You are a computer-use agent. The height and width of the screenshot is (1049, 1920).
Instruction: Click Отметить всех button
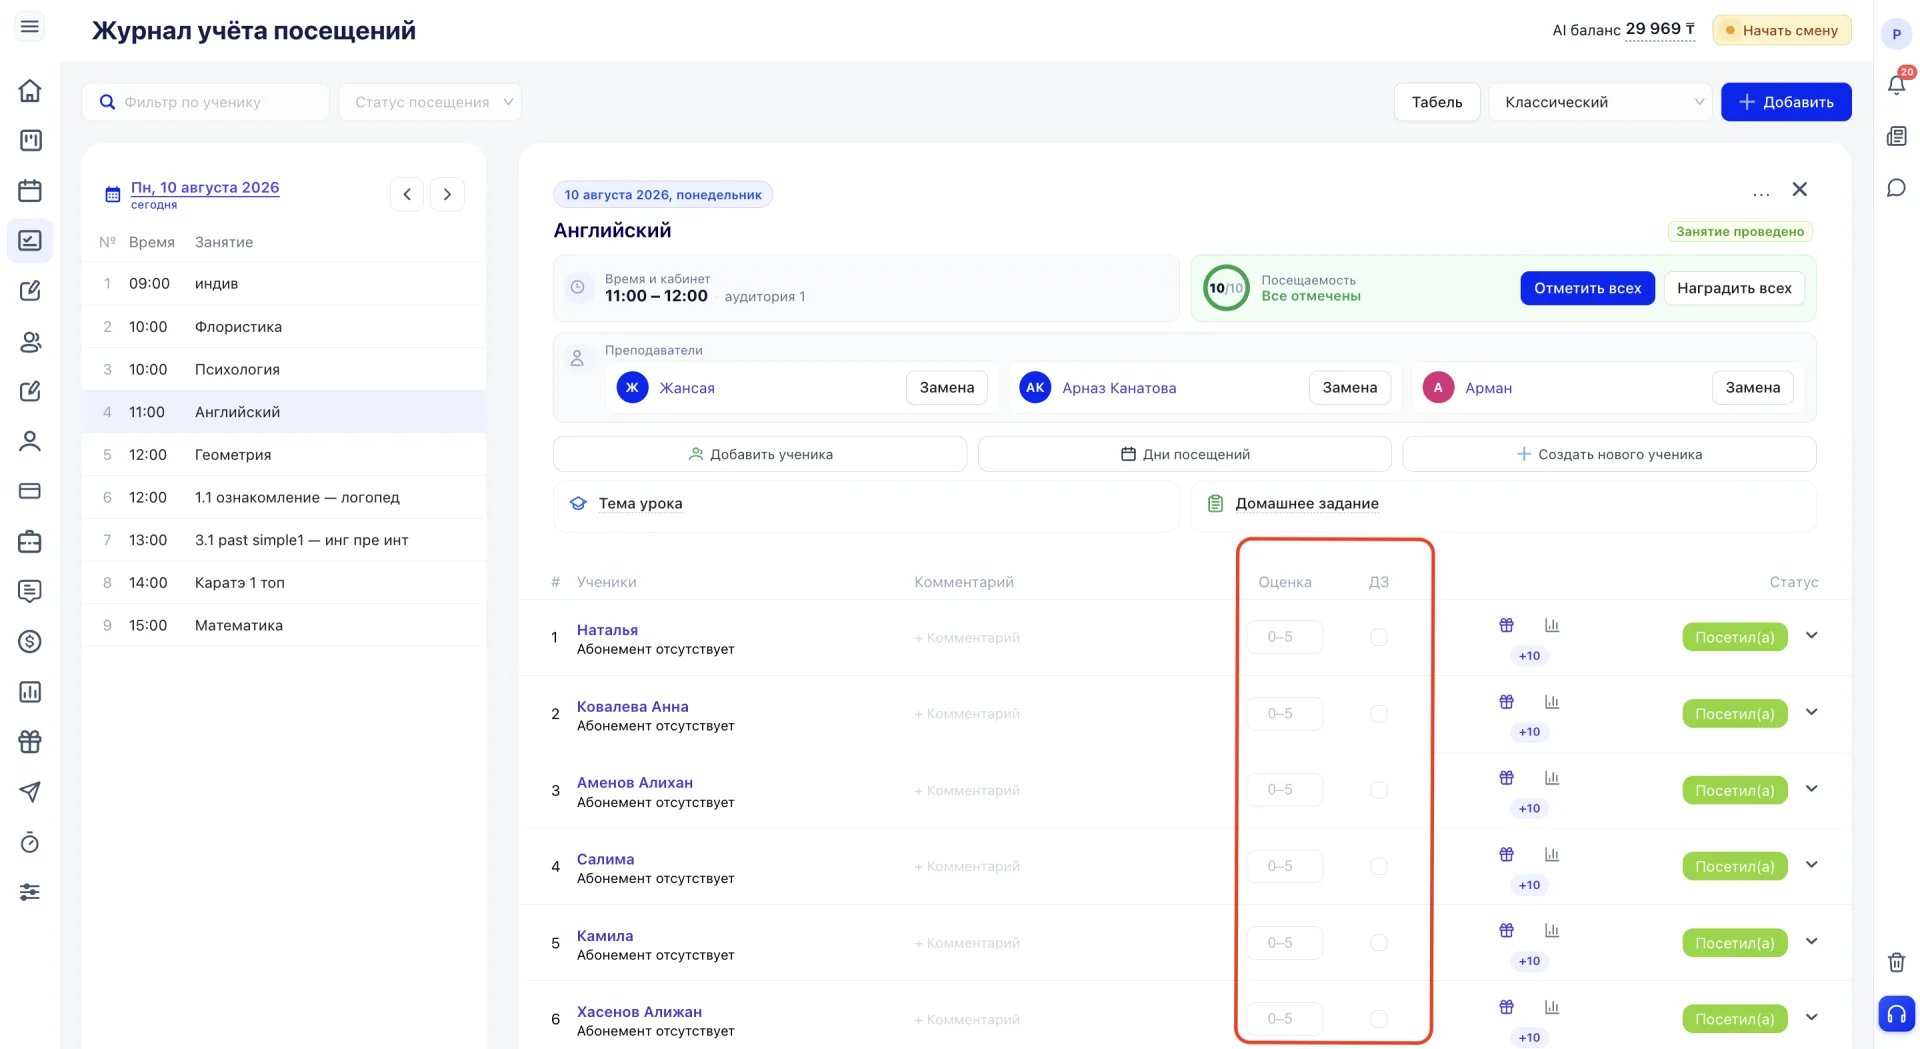click(x=1587, y=288)
